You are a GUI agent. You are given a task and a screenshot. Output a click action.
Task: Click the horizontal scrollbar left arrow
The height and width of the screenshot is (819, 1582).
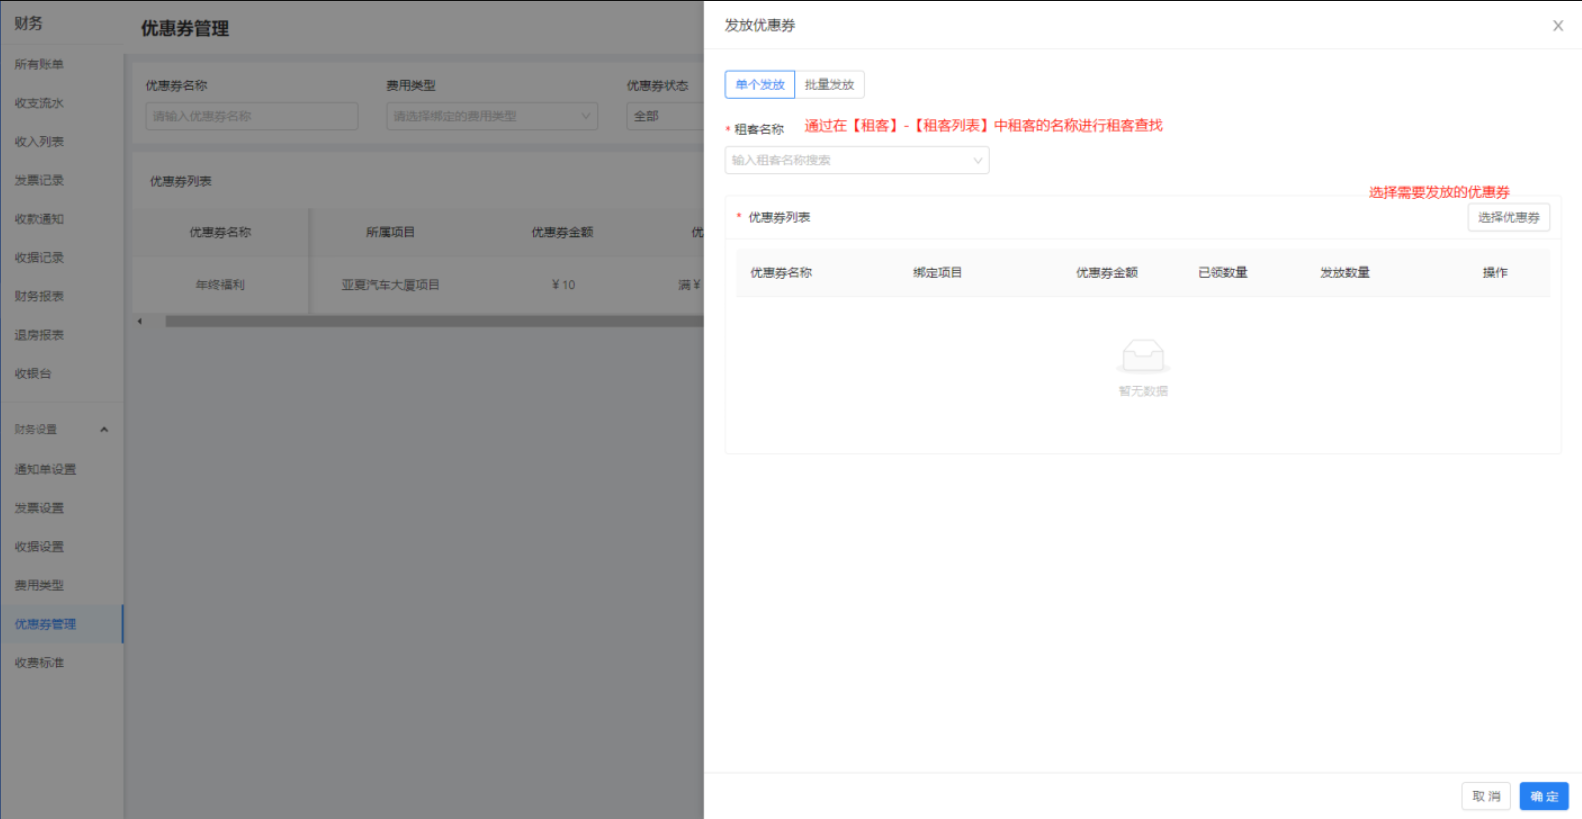coord(140,321)
